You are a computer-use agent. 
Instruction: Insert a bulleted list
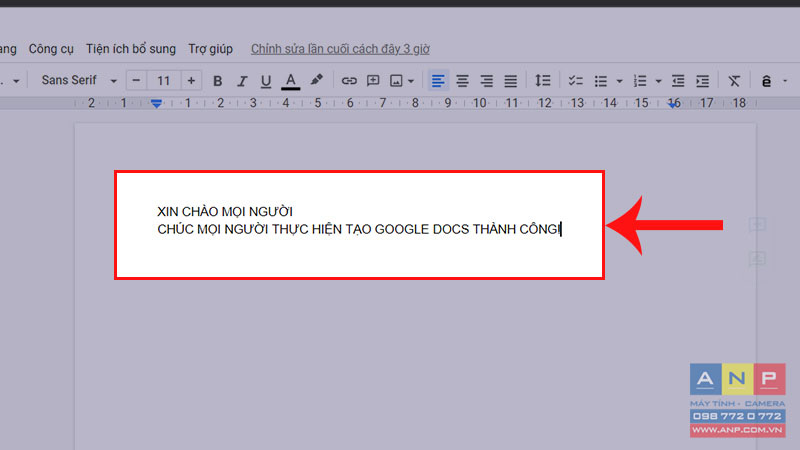pyautogui.click(x=601, y=81)
